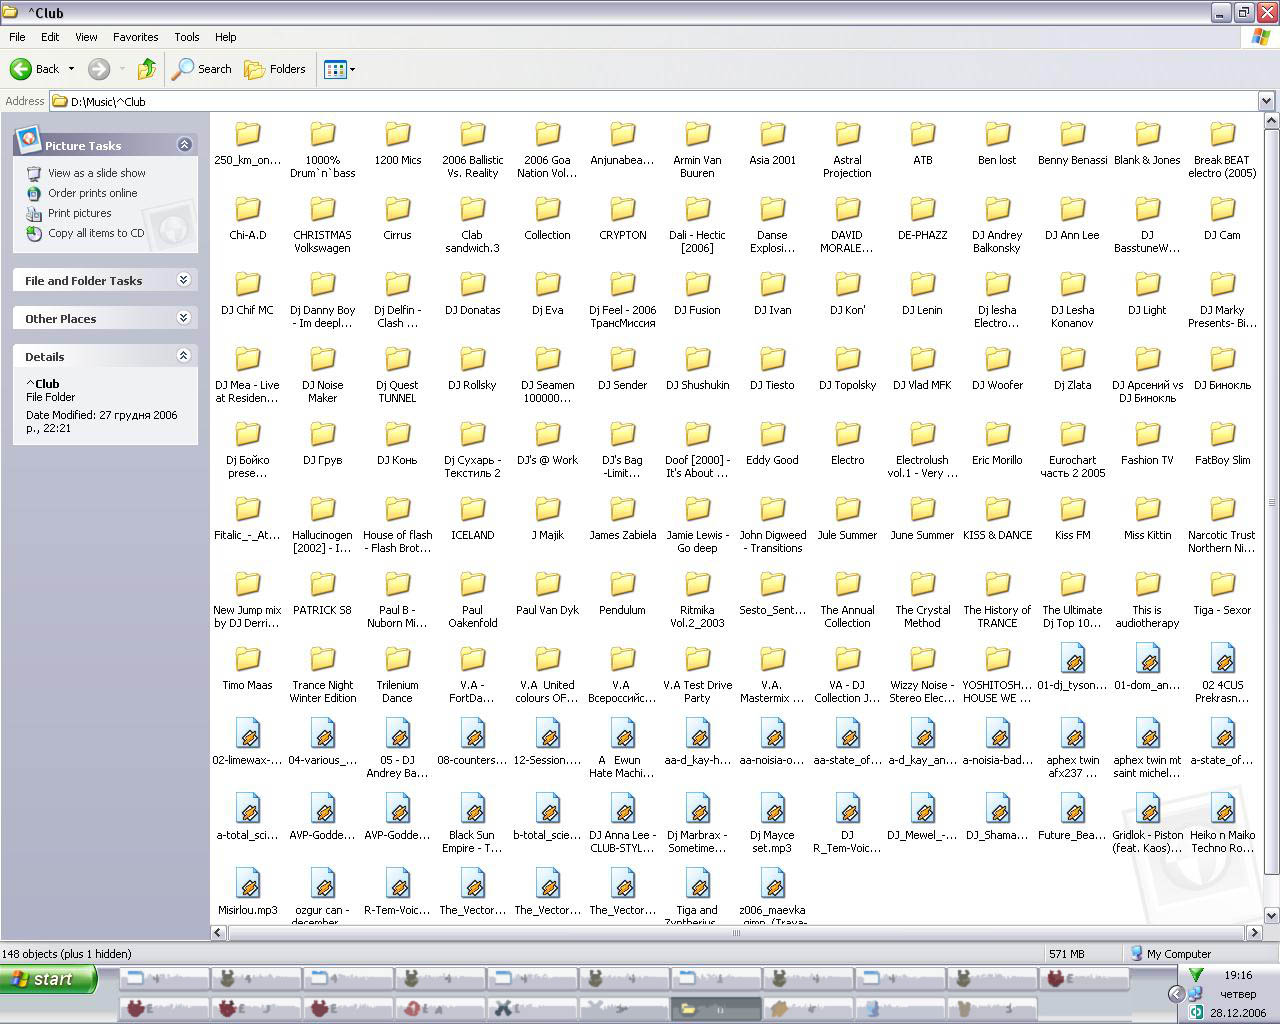Select the Armin Van Buuren folder icon
Screen dimensions: 1280x1024
pyautogui.click(x=697, y=134)
